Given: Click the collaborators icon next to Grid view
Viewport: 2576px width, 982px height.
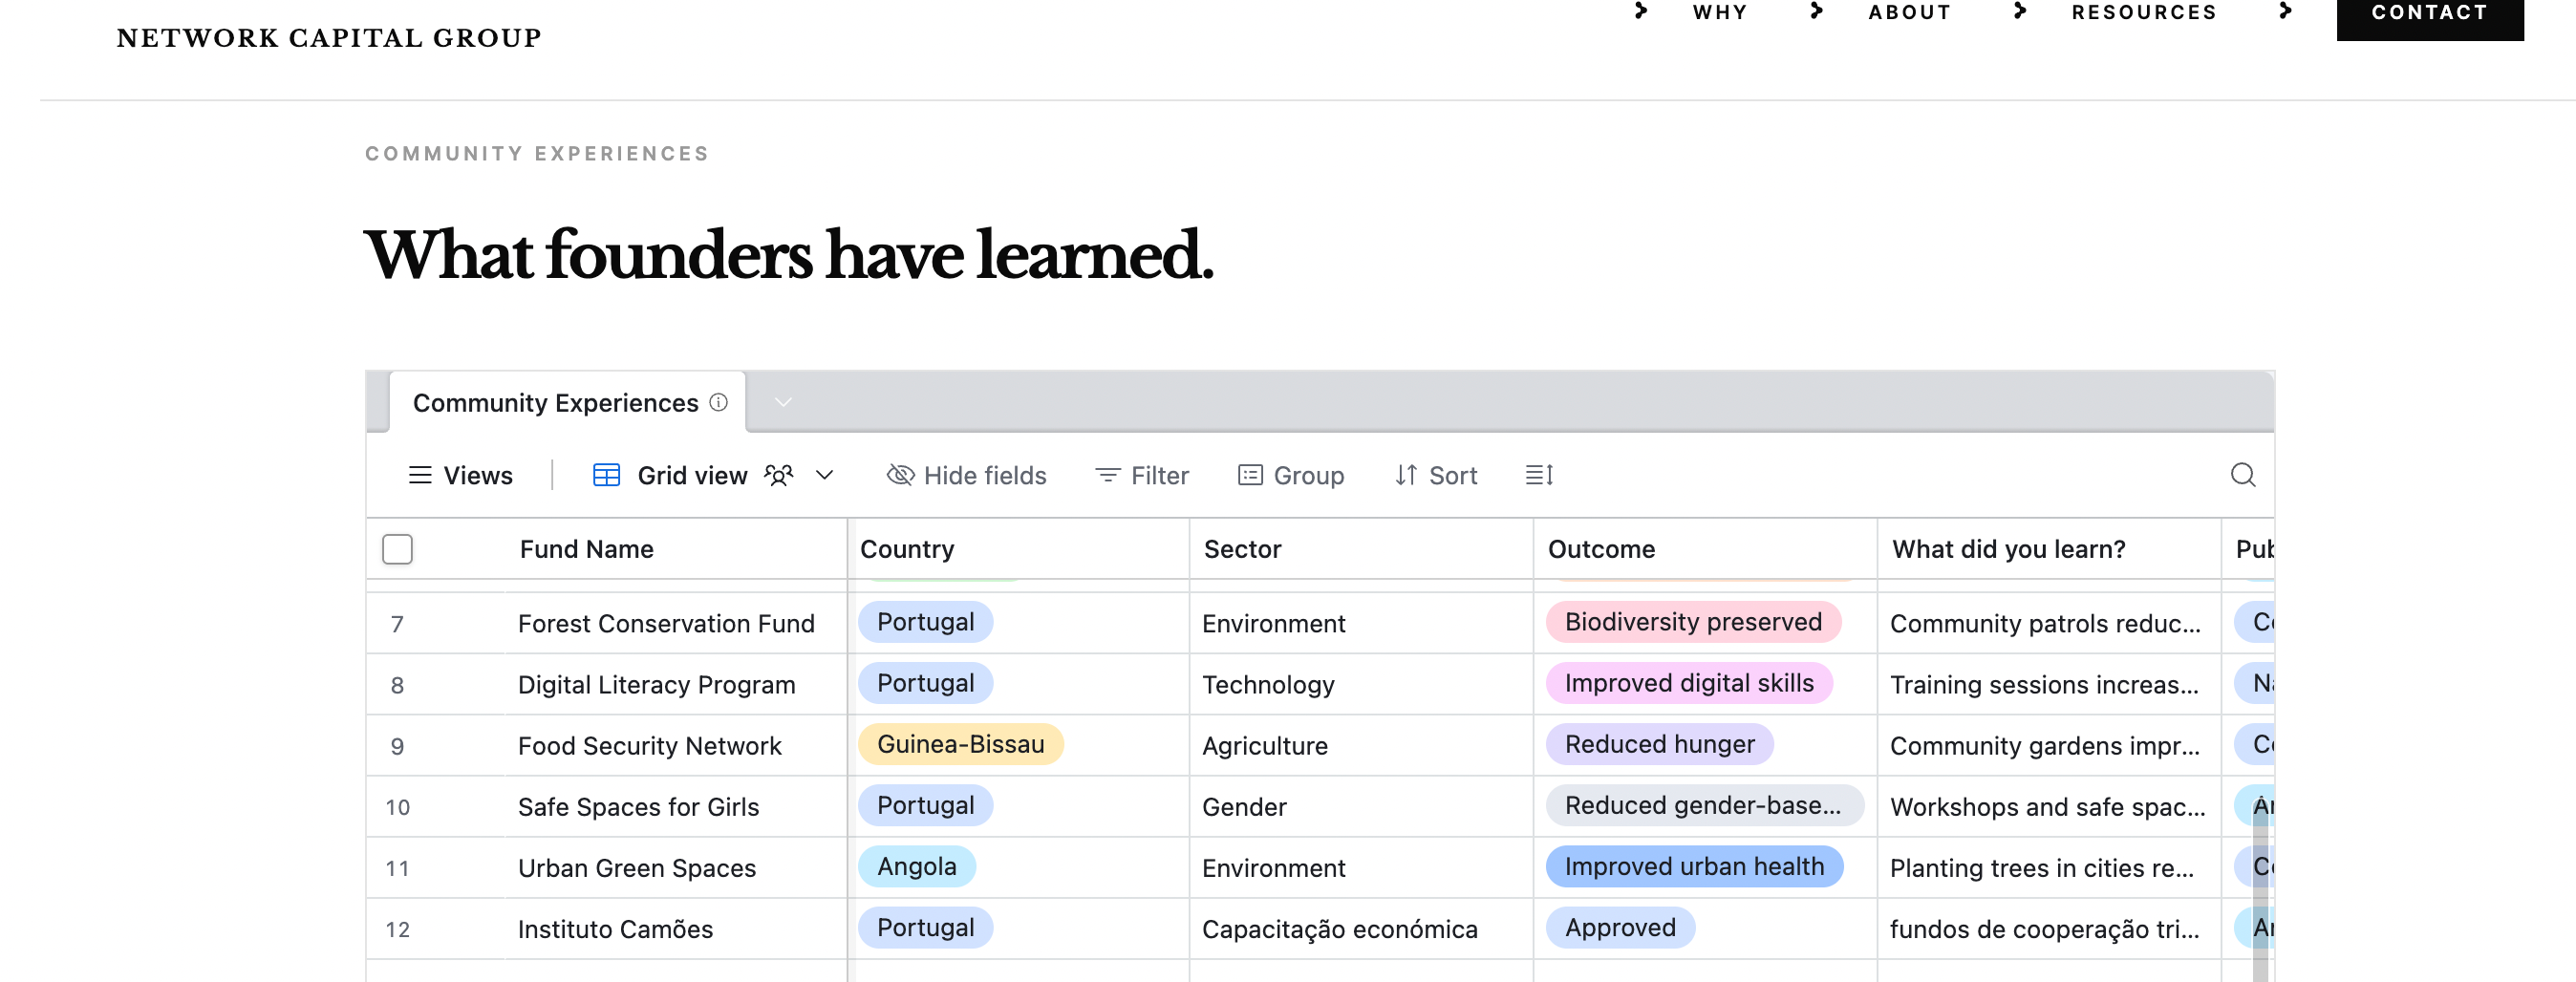Looking at the screenshot, I should coord(778,475).
